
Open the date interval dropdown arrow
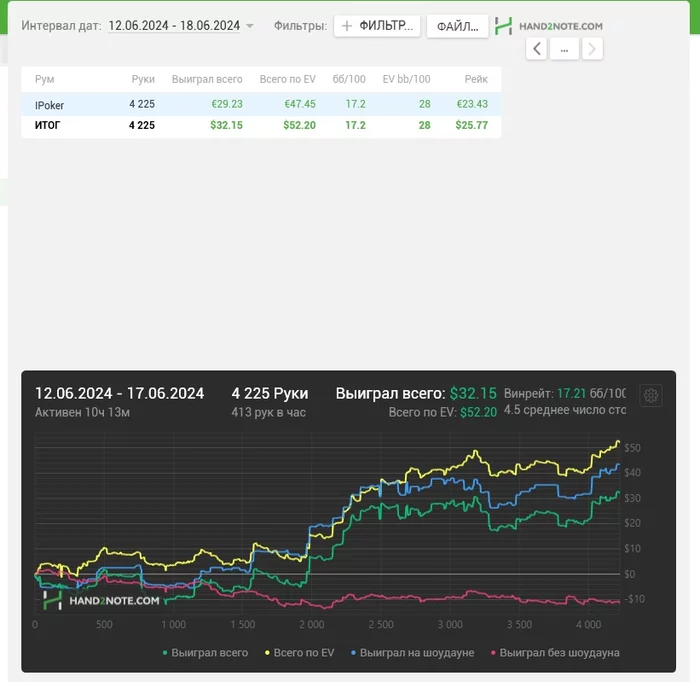(x=250, y=26)
